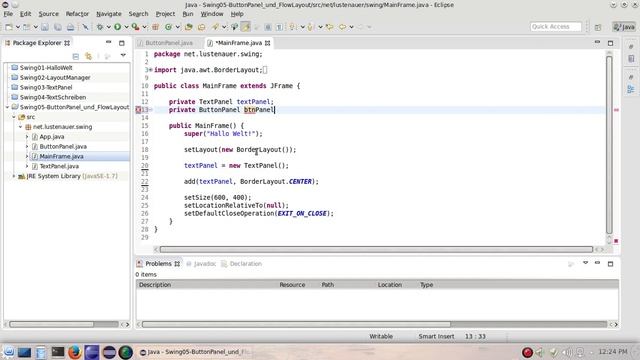Image resolution: width=640 pixels, height=360 pixels.
Task: Open the File menu
Action: [8, 14]
